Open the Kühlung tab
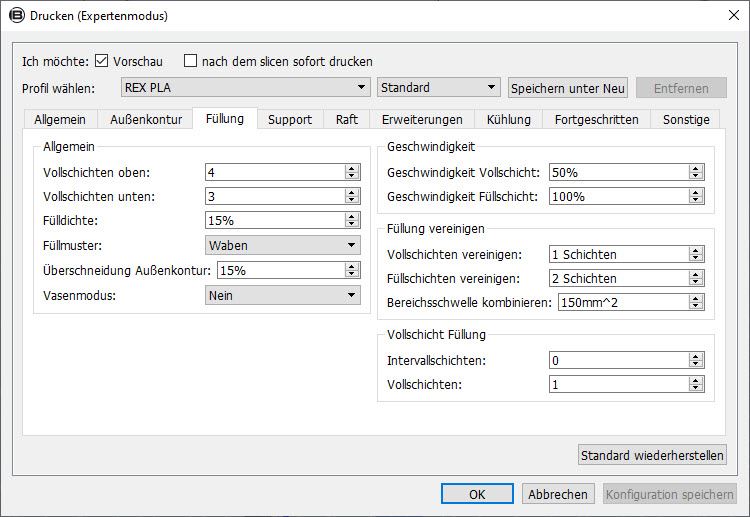This screenshot has width=750, height=517. click(x=508, y=120)
